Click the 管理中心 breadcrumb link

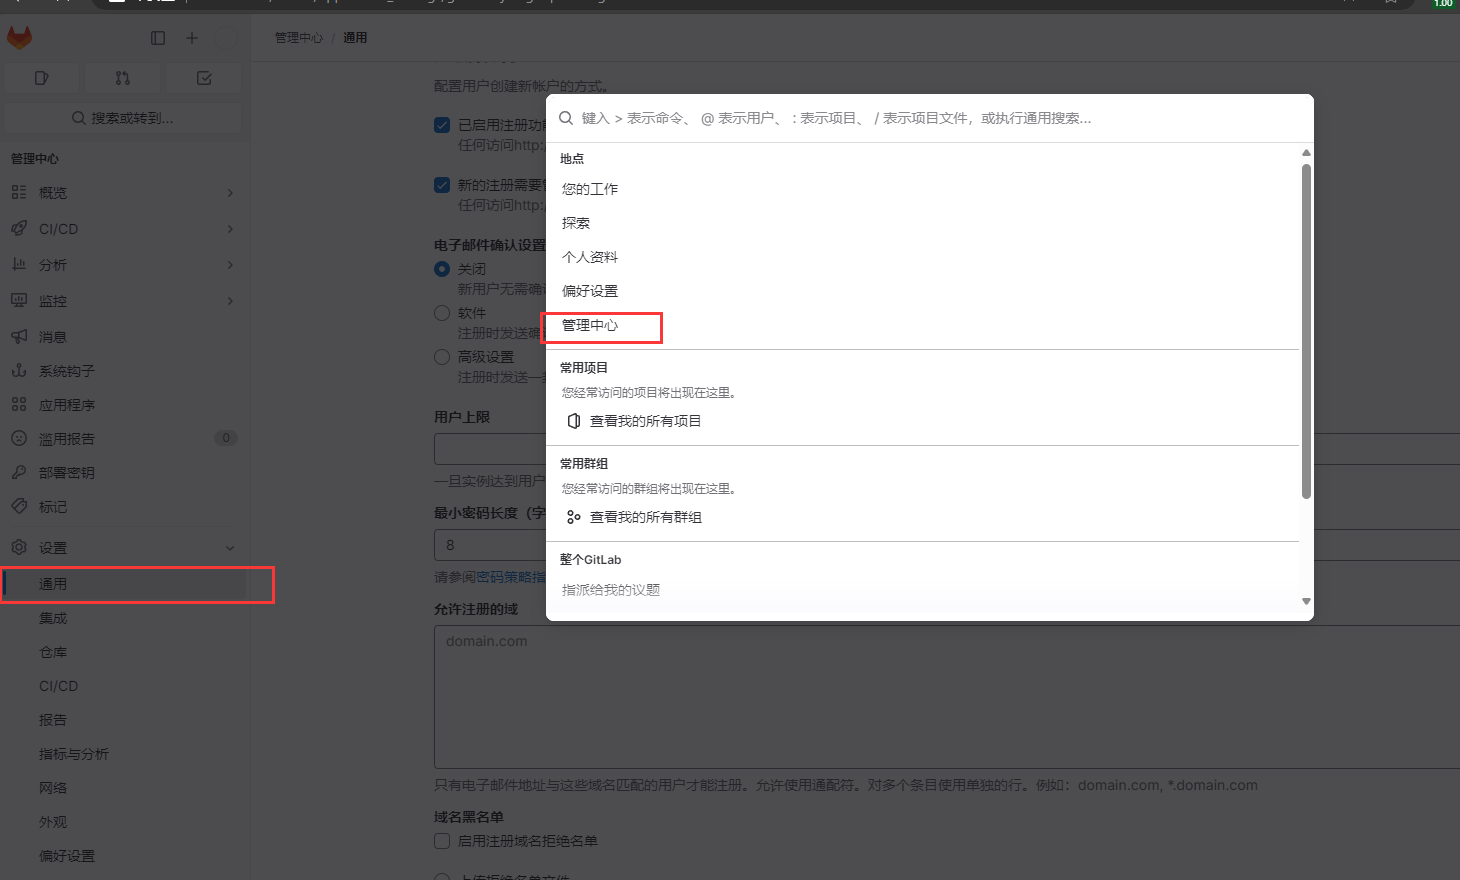pos(299,38)
